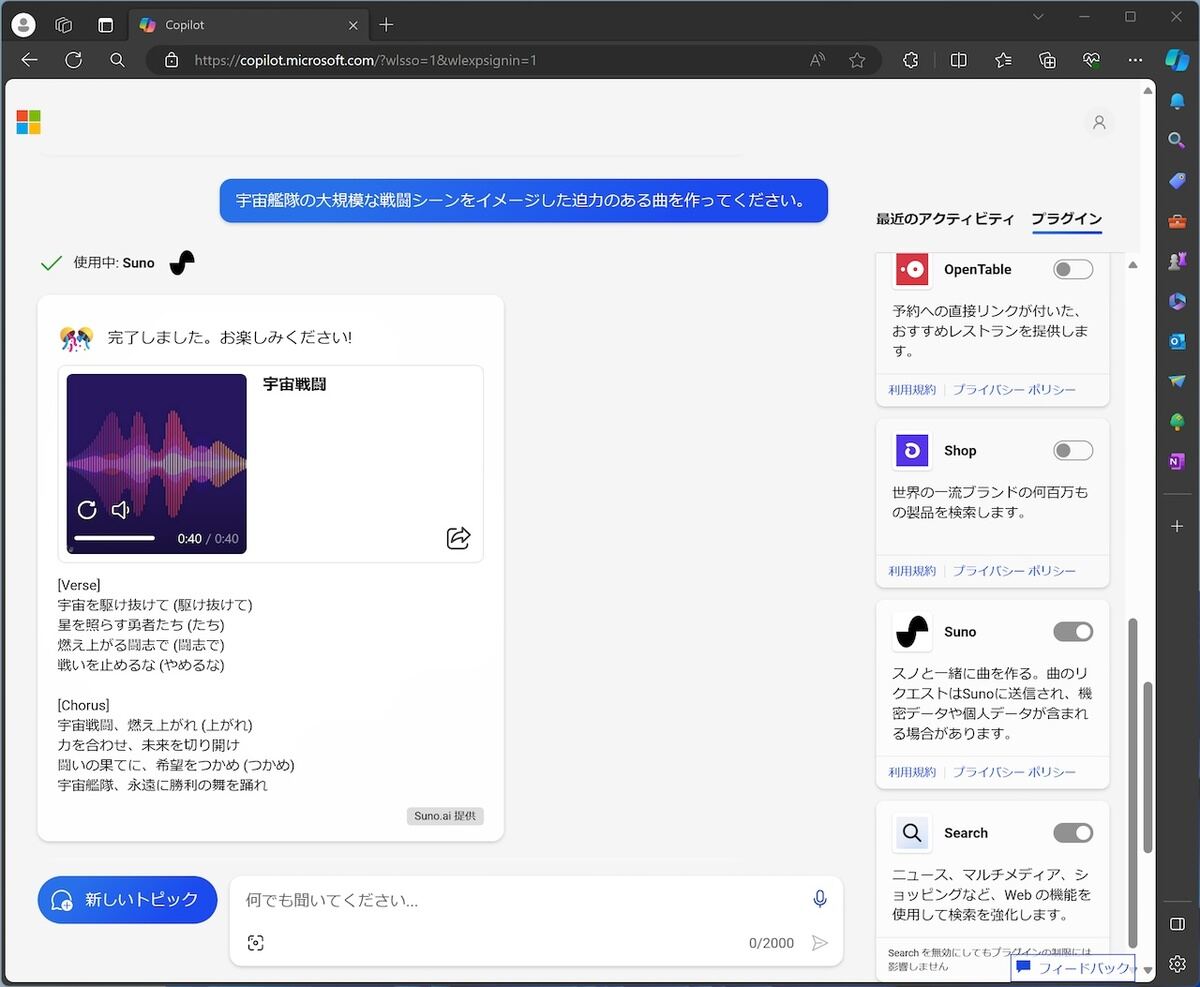Image resolution: width=1200 pixels, height=987 pixels.
Task: Open Shop 利用規約 link
Action: [912, 571]
